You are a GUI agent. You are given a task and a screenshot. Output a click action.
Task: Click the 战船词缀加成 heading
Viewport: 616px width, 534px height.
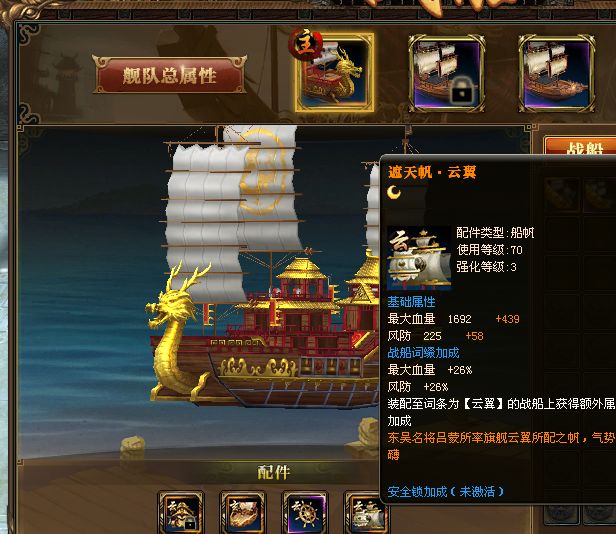pyautogui.click(x=423, y=352)
